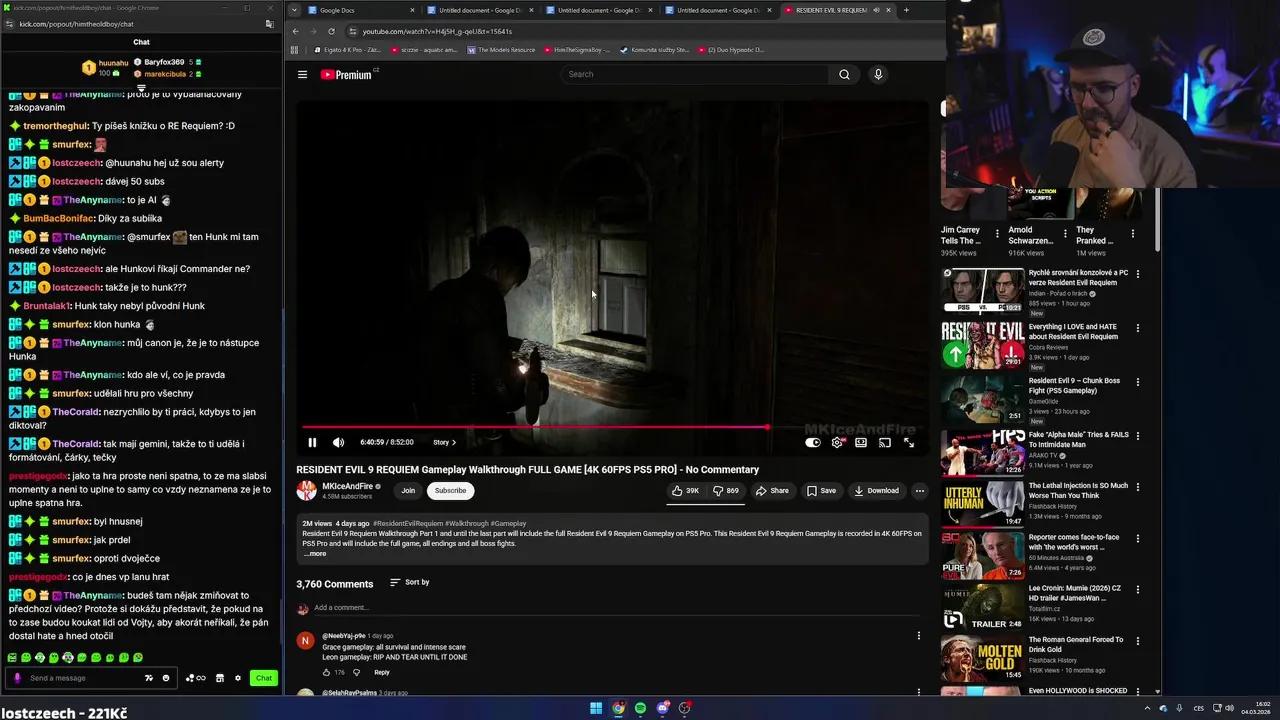Open the HimTheSigmaBoy bookmark
Image resolution: width=1280 pixels, height=720 pixels.
[575, 49]
